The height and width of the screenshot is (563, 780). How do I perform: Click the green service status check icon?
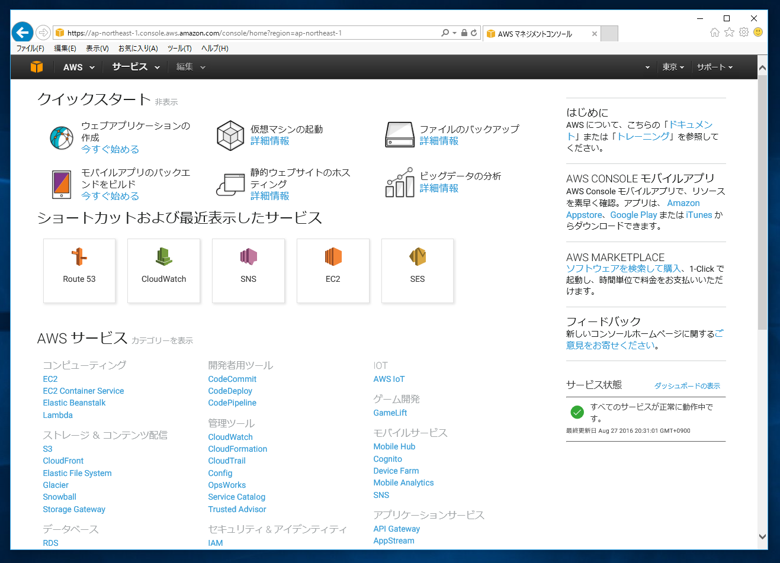coord(577,412)
